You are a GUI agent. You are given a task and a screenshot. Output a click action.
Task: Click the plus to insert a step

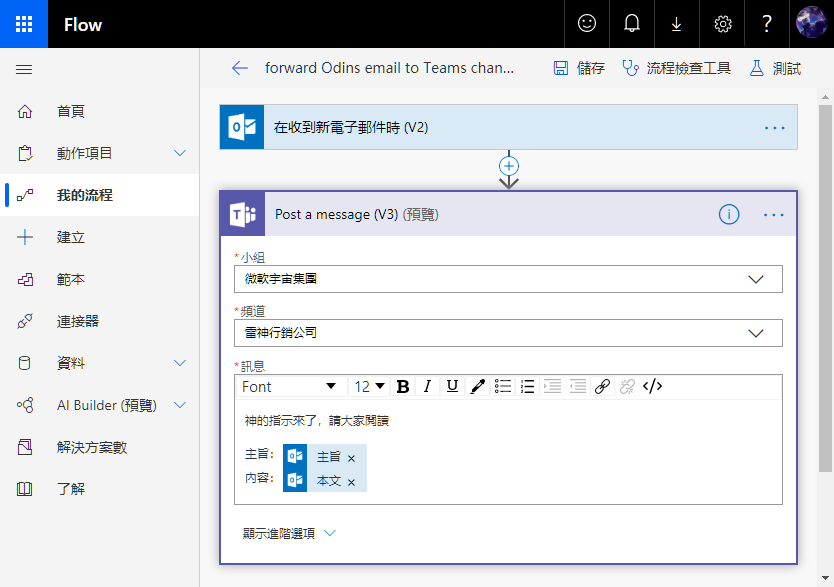tap(509, 166)
